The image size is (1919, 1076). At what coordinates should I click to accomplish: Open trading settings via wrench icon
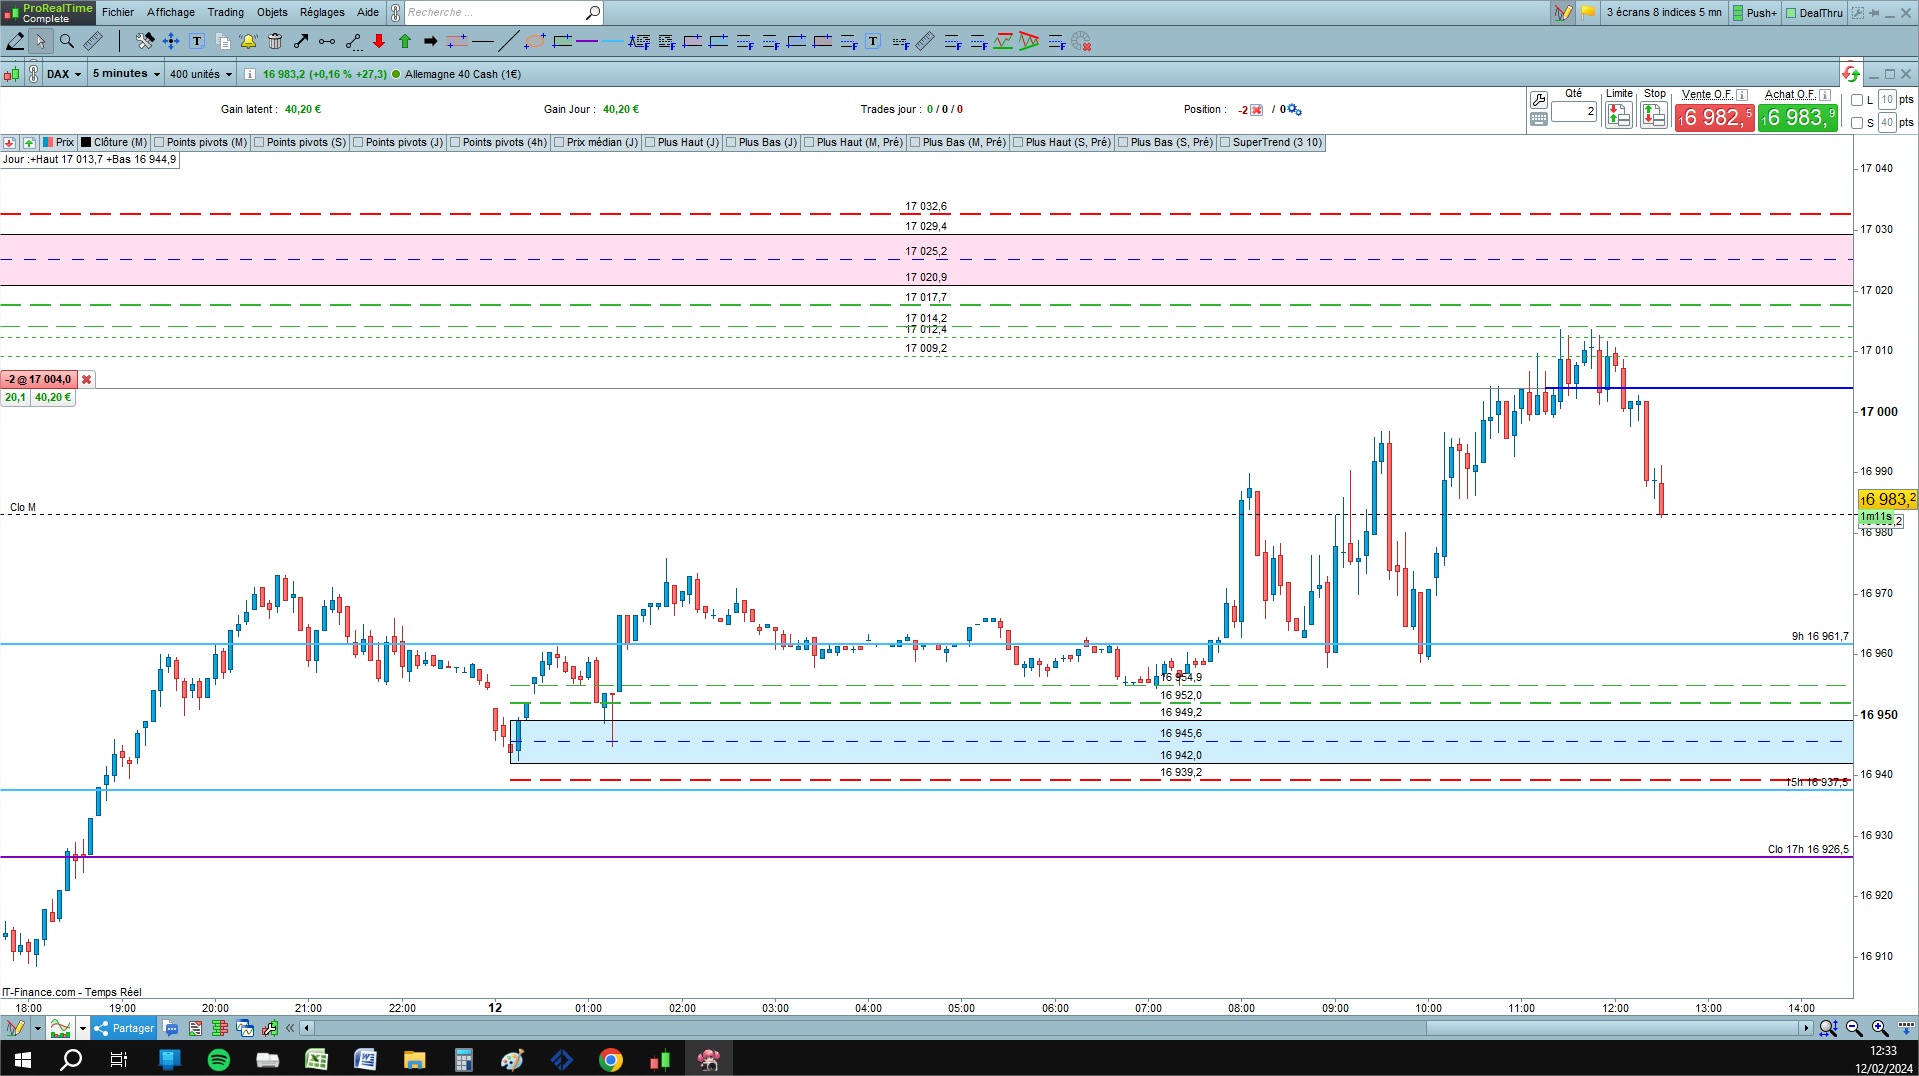pyautogui.click(x=1539, y=100)
